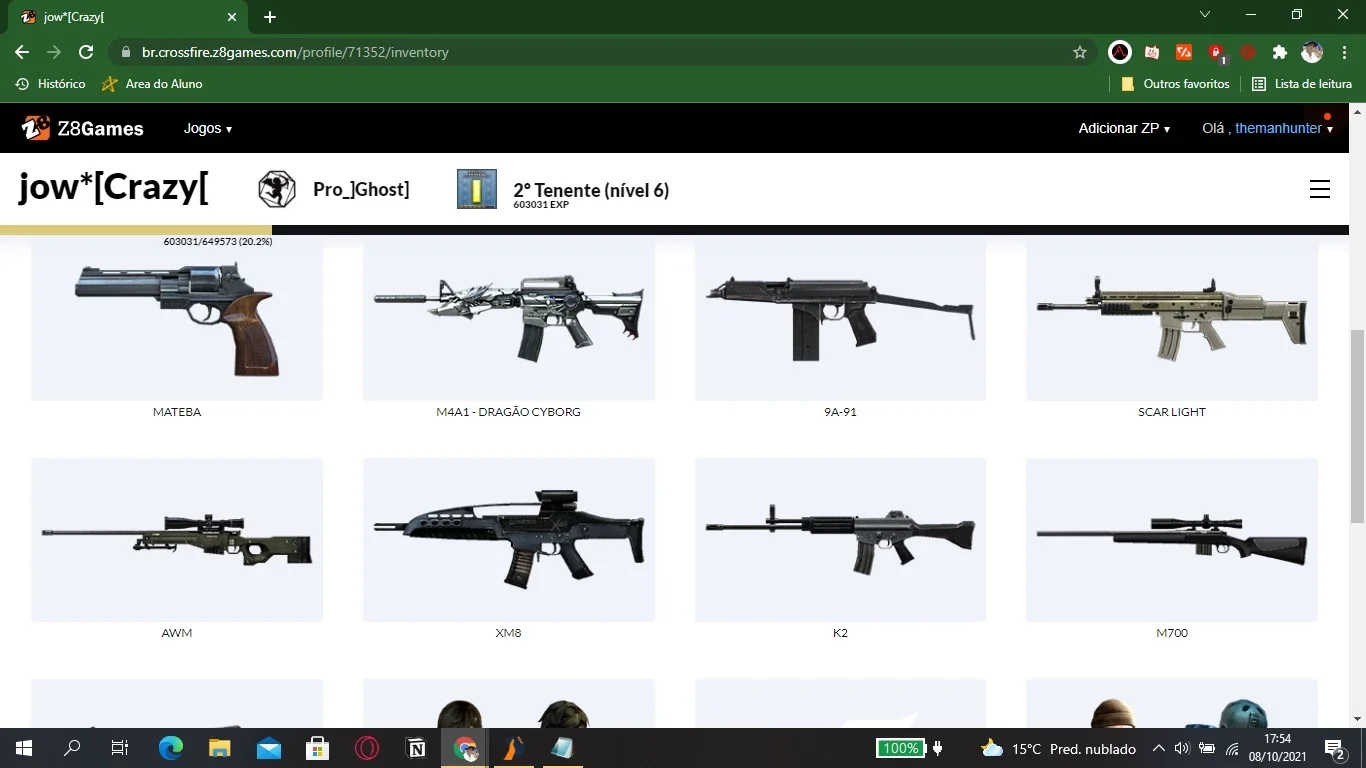Open Notion from the taskbar
Screen dimensions: 1366x768
pyautogui.click(x=416, y=748)
